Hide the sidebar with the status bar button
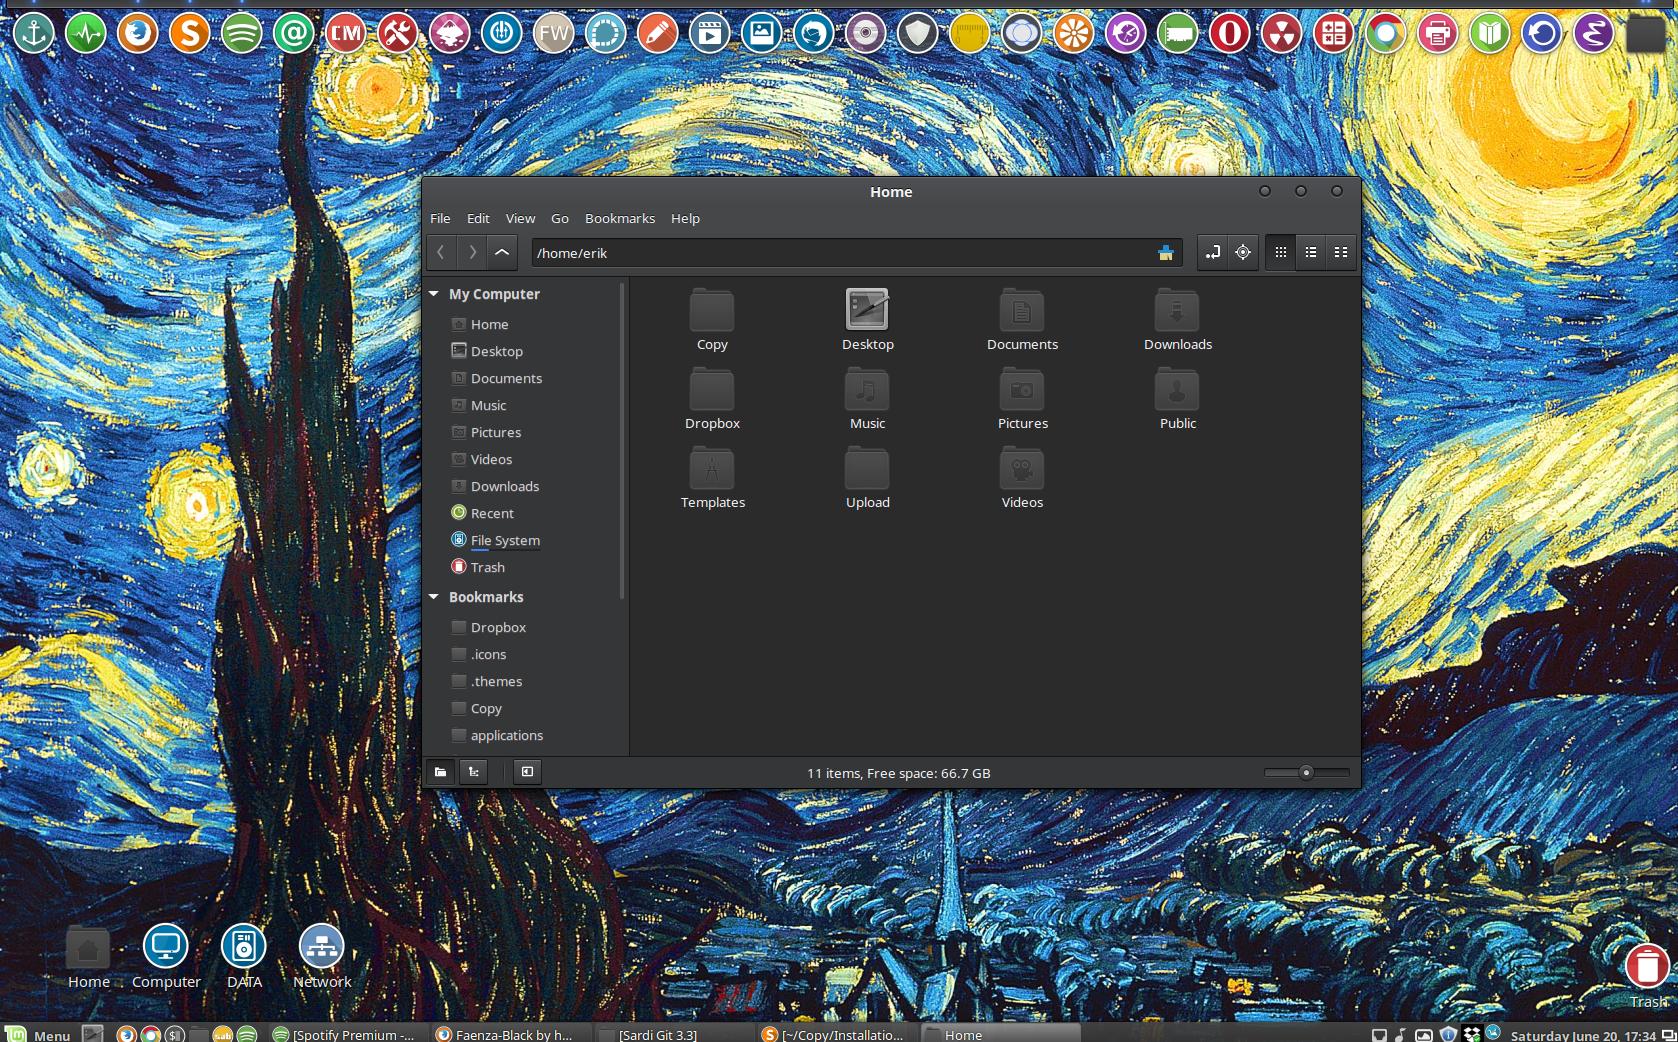 pyautogui.click(x=527, y=772)
